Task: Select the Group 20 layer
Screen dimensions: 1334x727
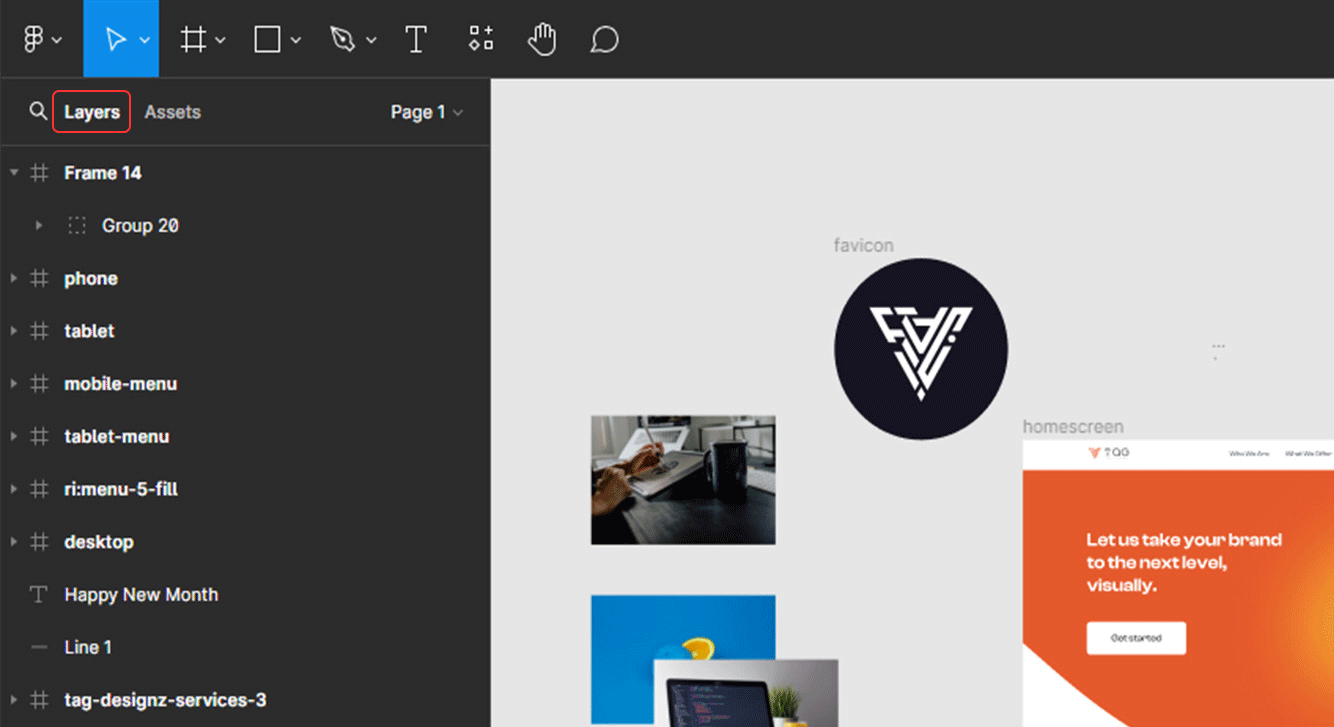Action: click(x=245, y=226)
